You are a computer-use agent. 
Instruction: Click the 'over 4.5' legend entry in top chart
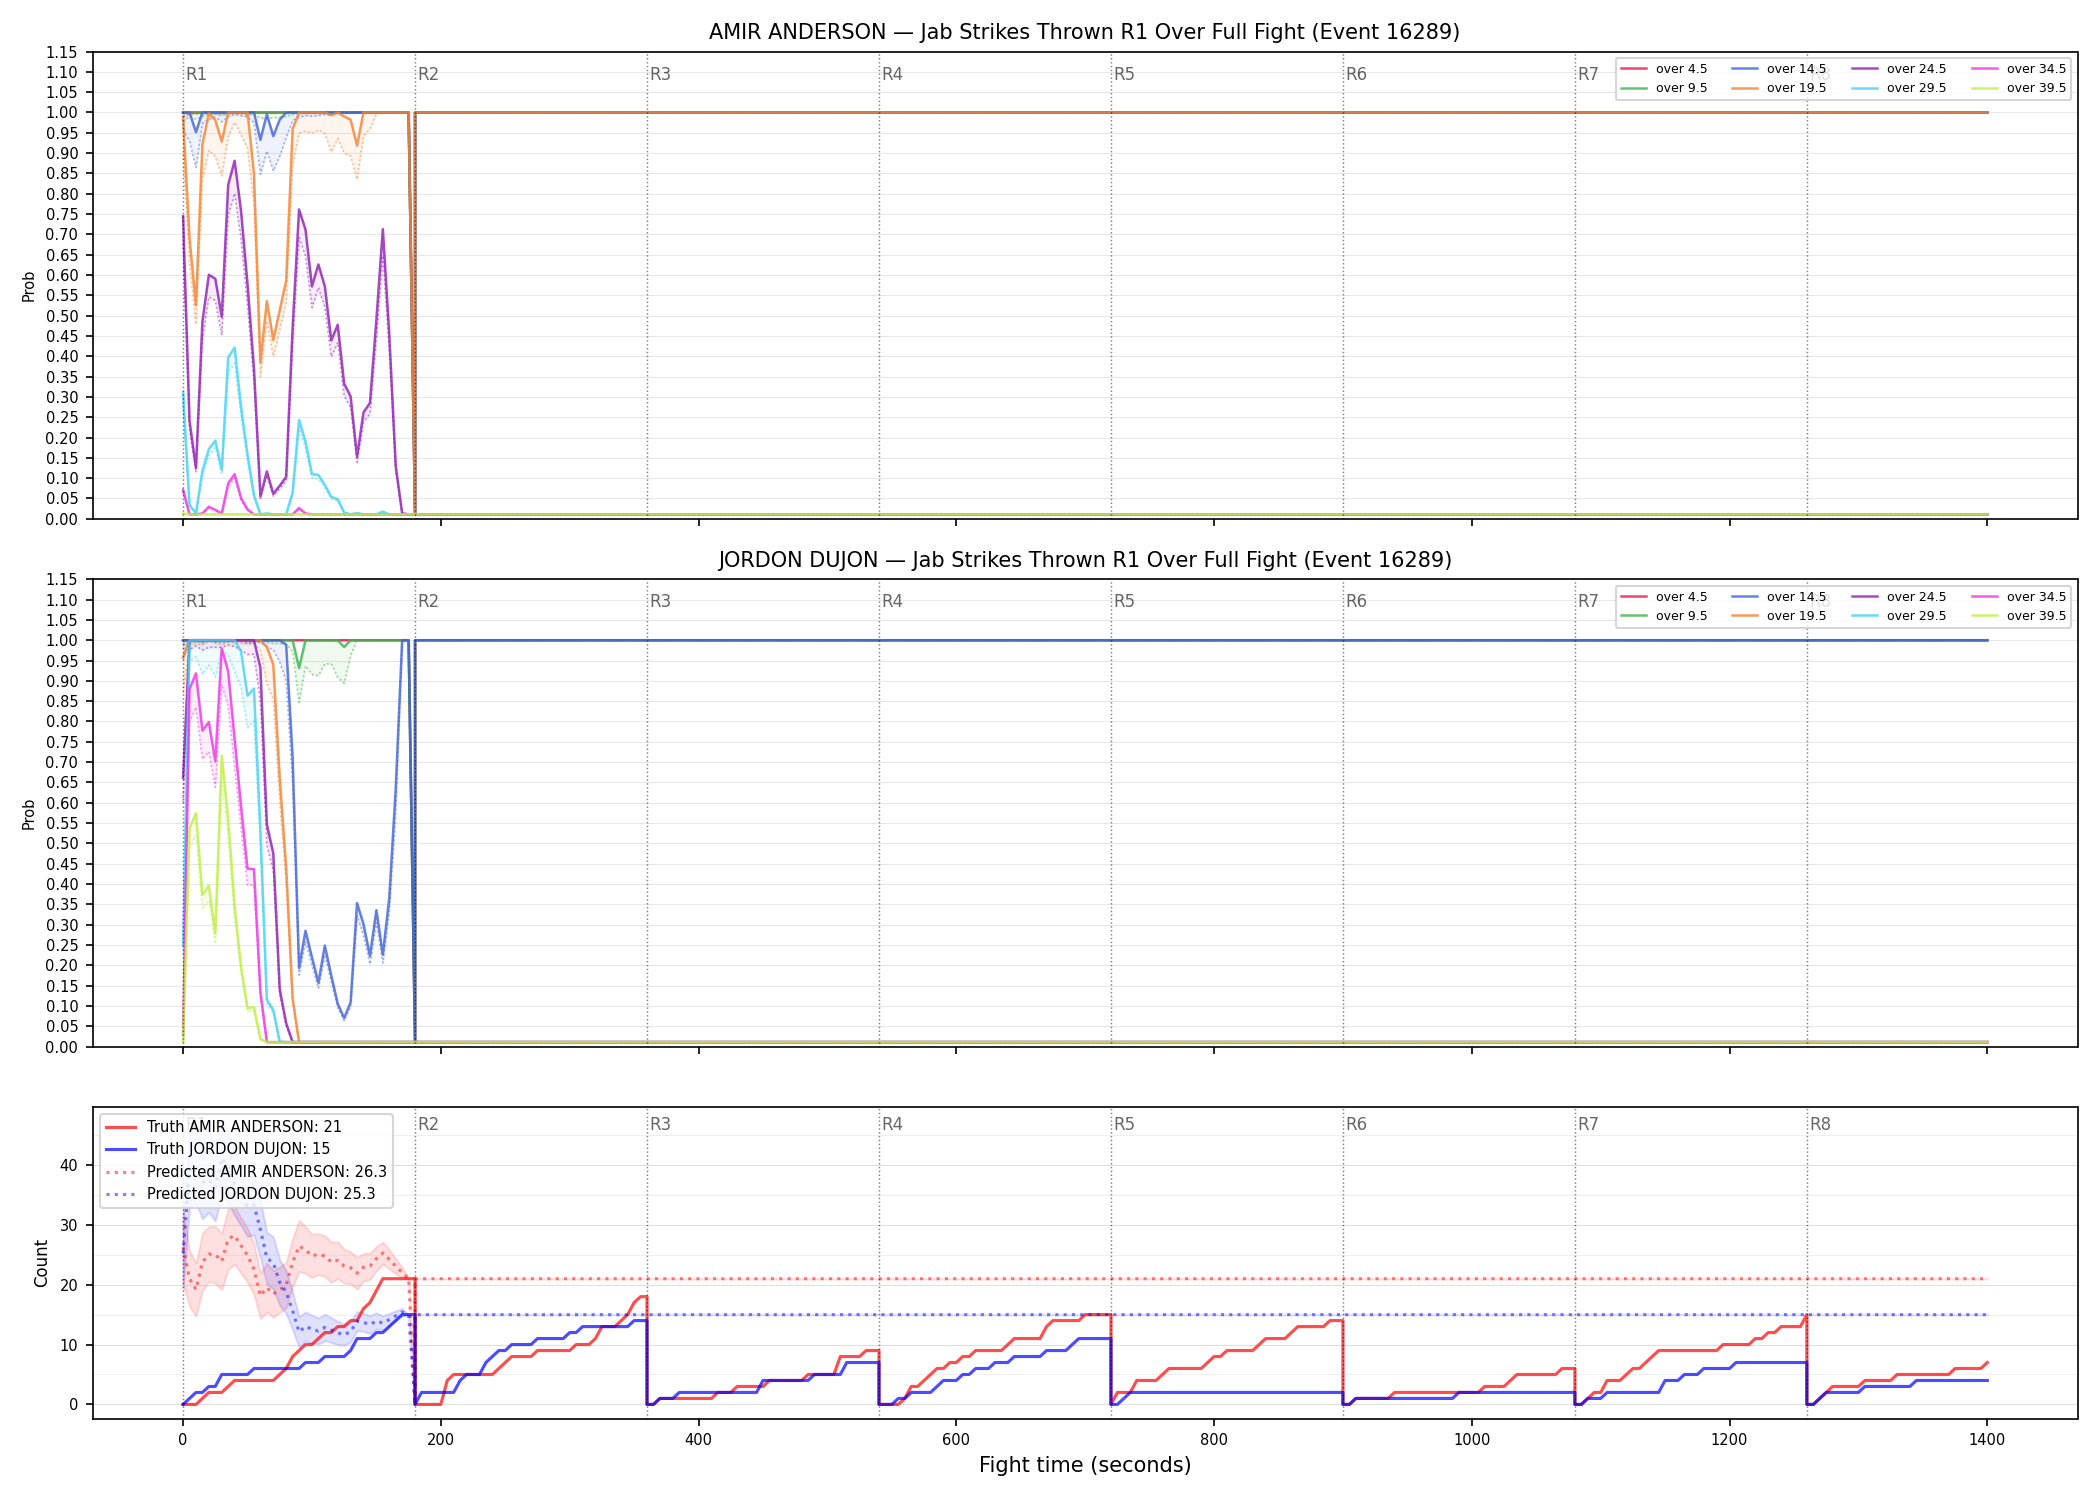pos(1664,69)
